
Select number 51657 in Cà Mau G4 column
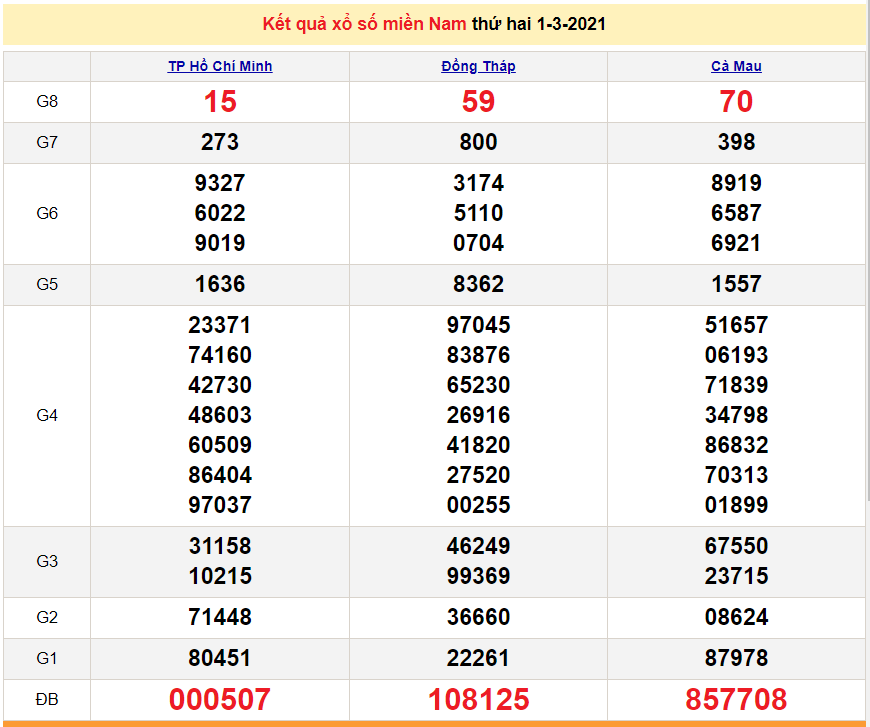coord(735,325)
